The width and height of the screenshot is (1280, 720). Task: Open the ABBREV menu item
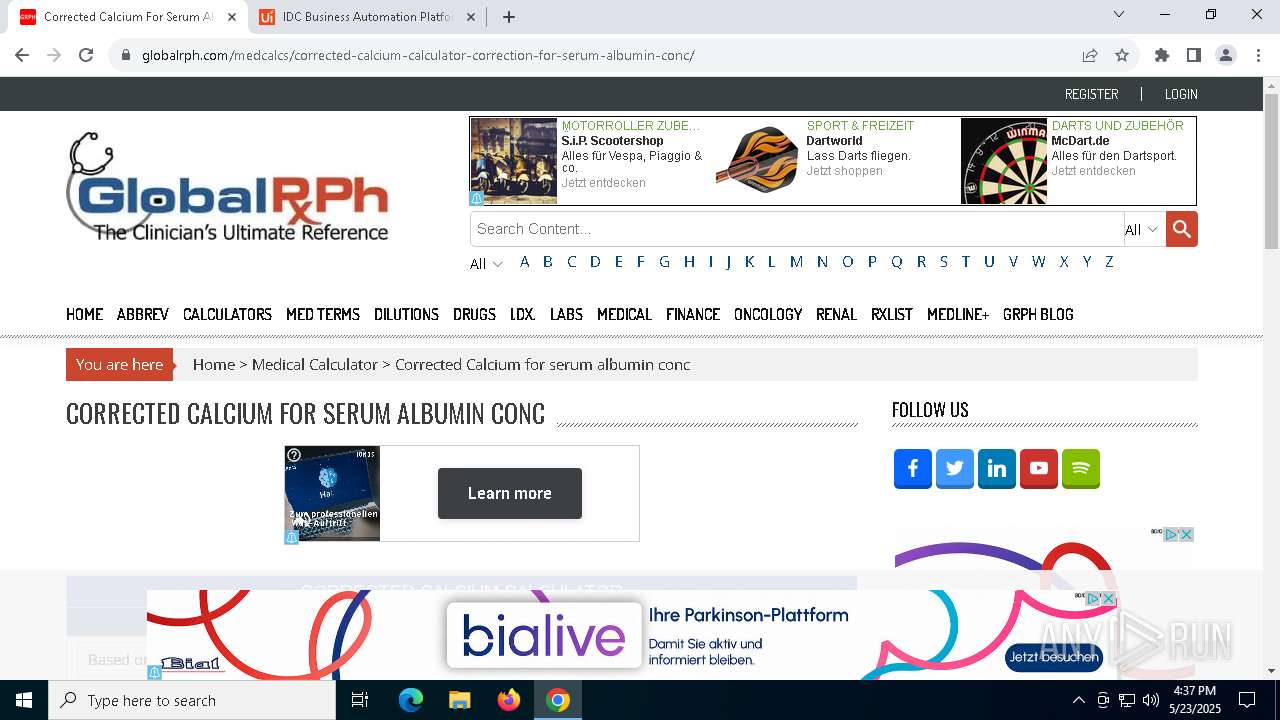[x=143, y=314]
